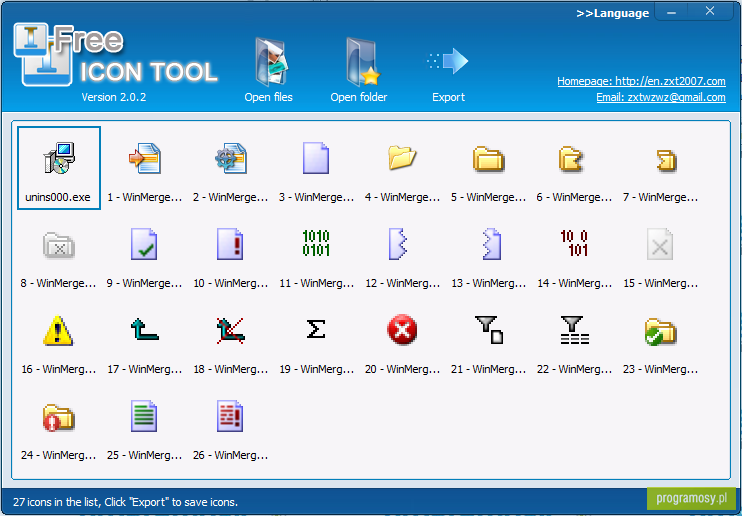Minimize the Free Icon Tool window
Viewport: 742px width, 516px height.
point(671,12)
